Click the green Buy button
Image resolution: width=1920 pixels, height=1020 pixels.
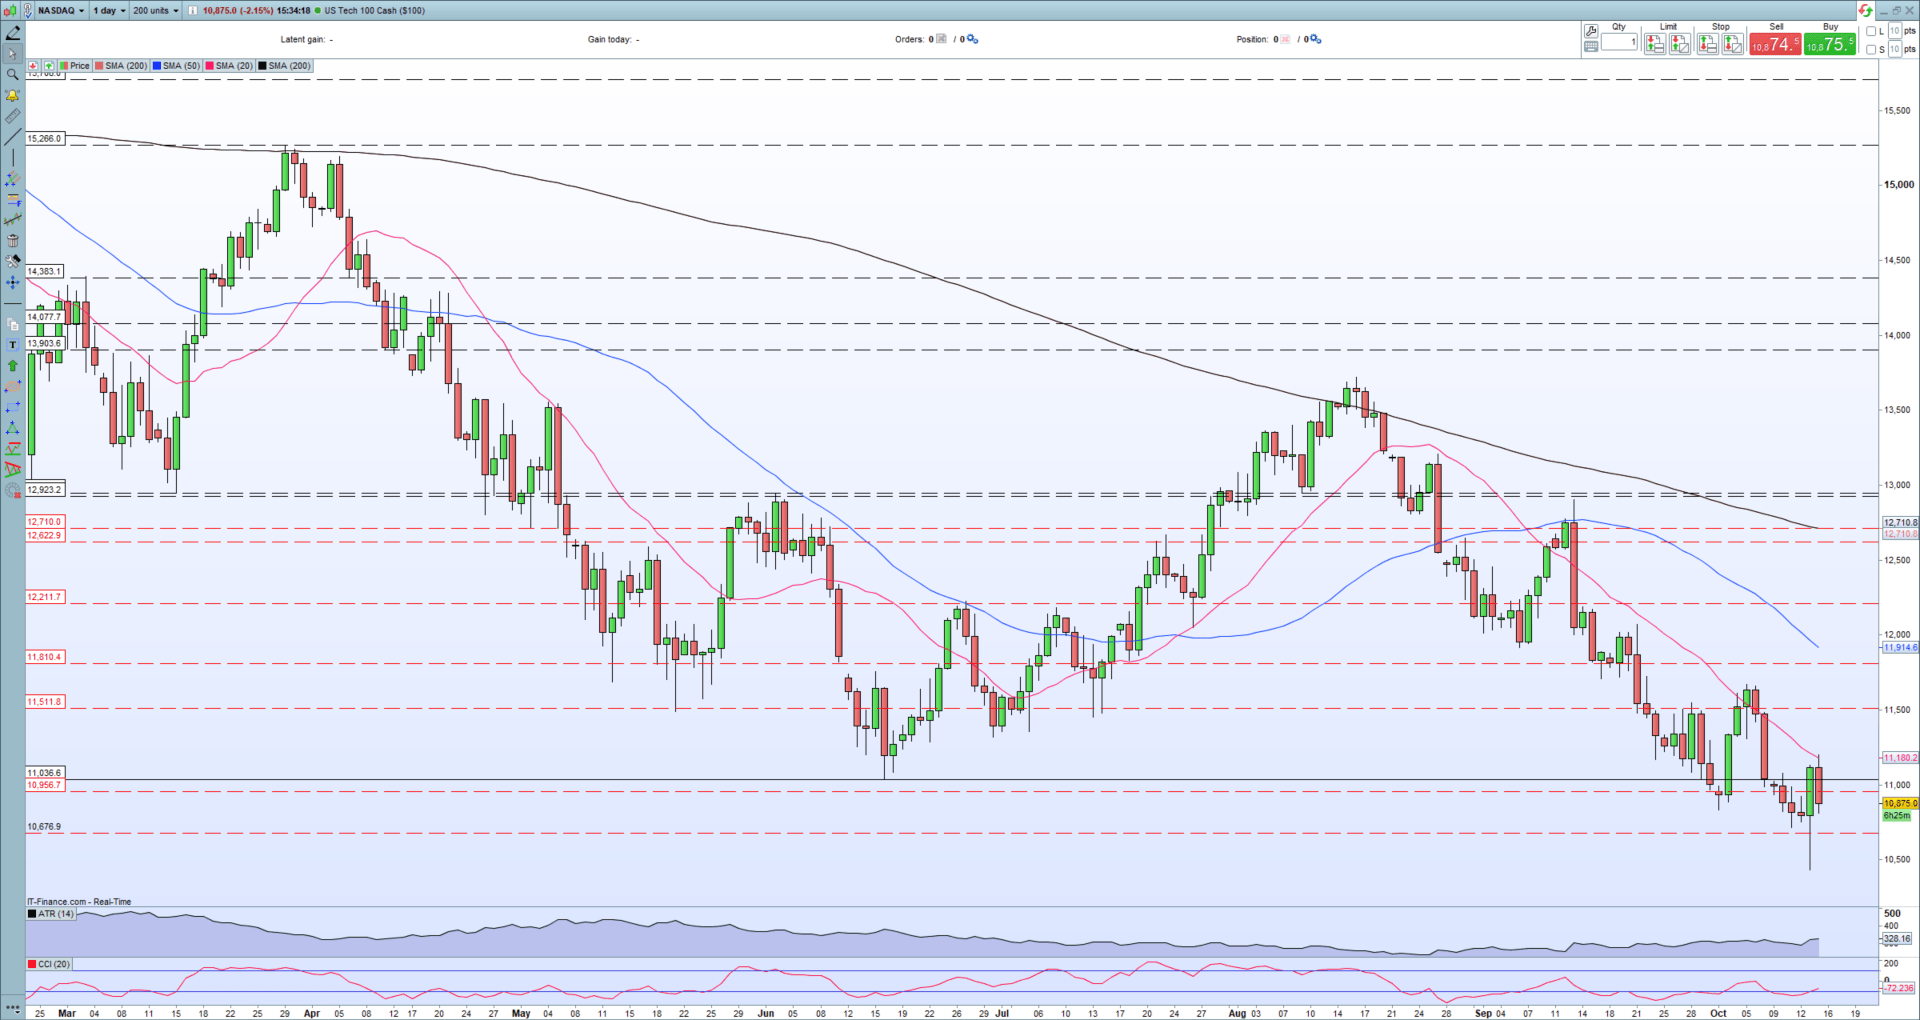1830,44
